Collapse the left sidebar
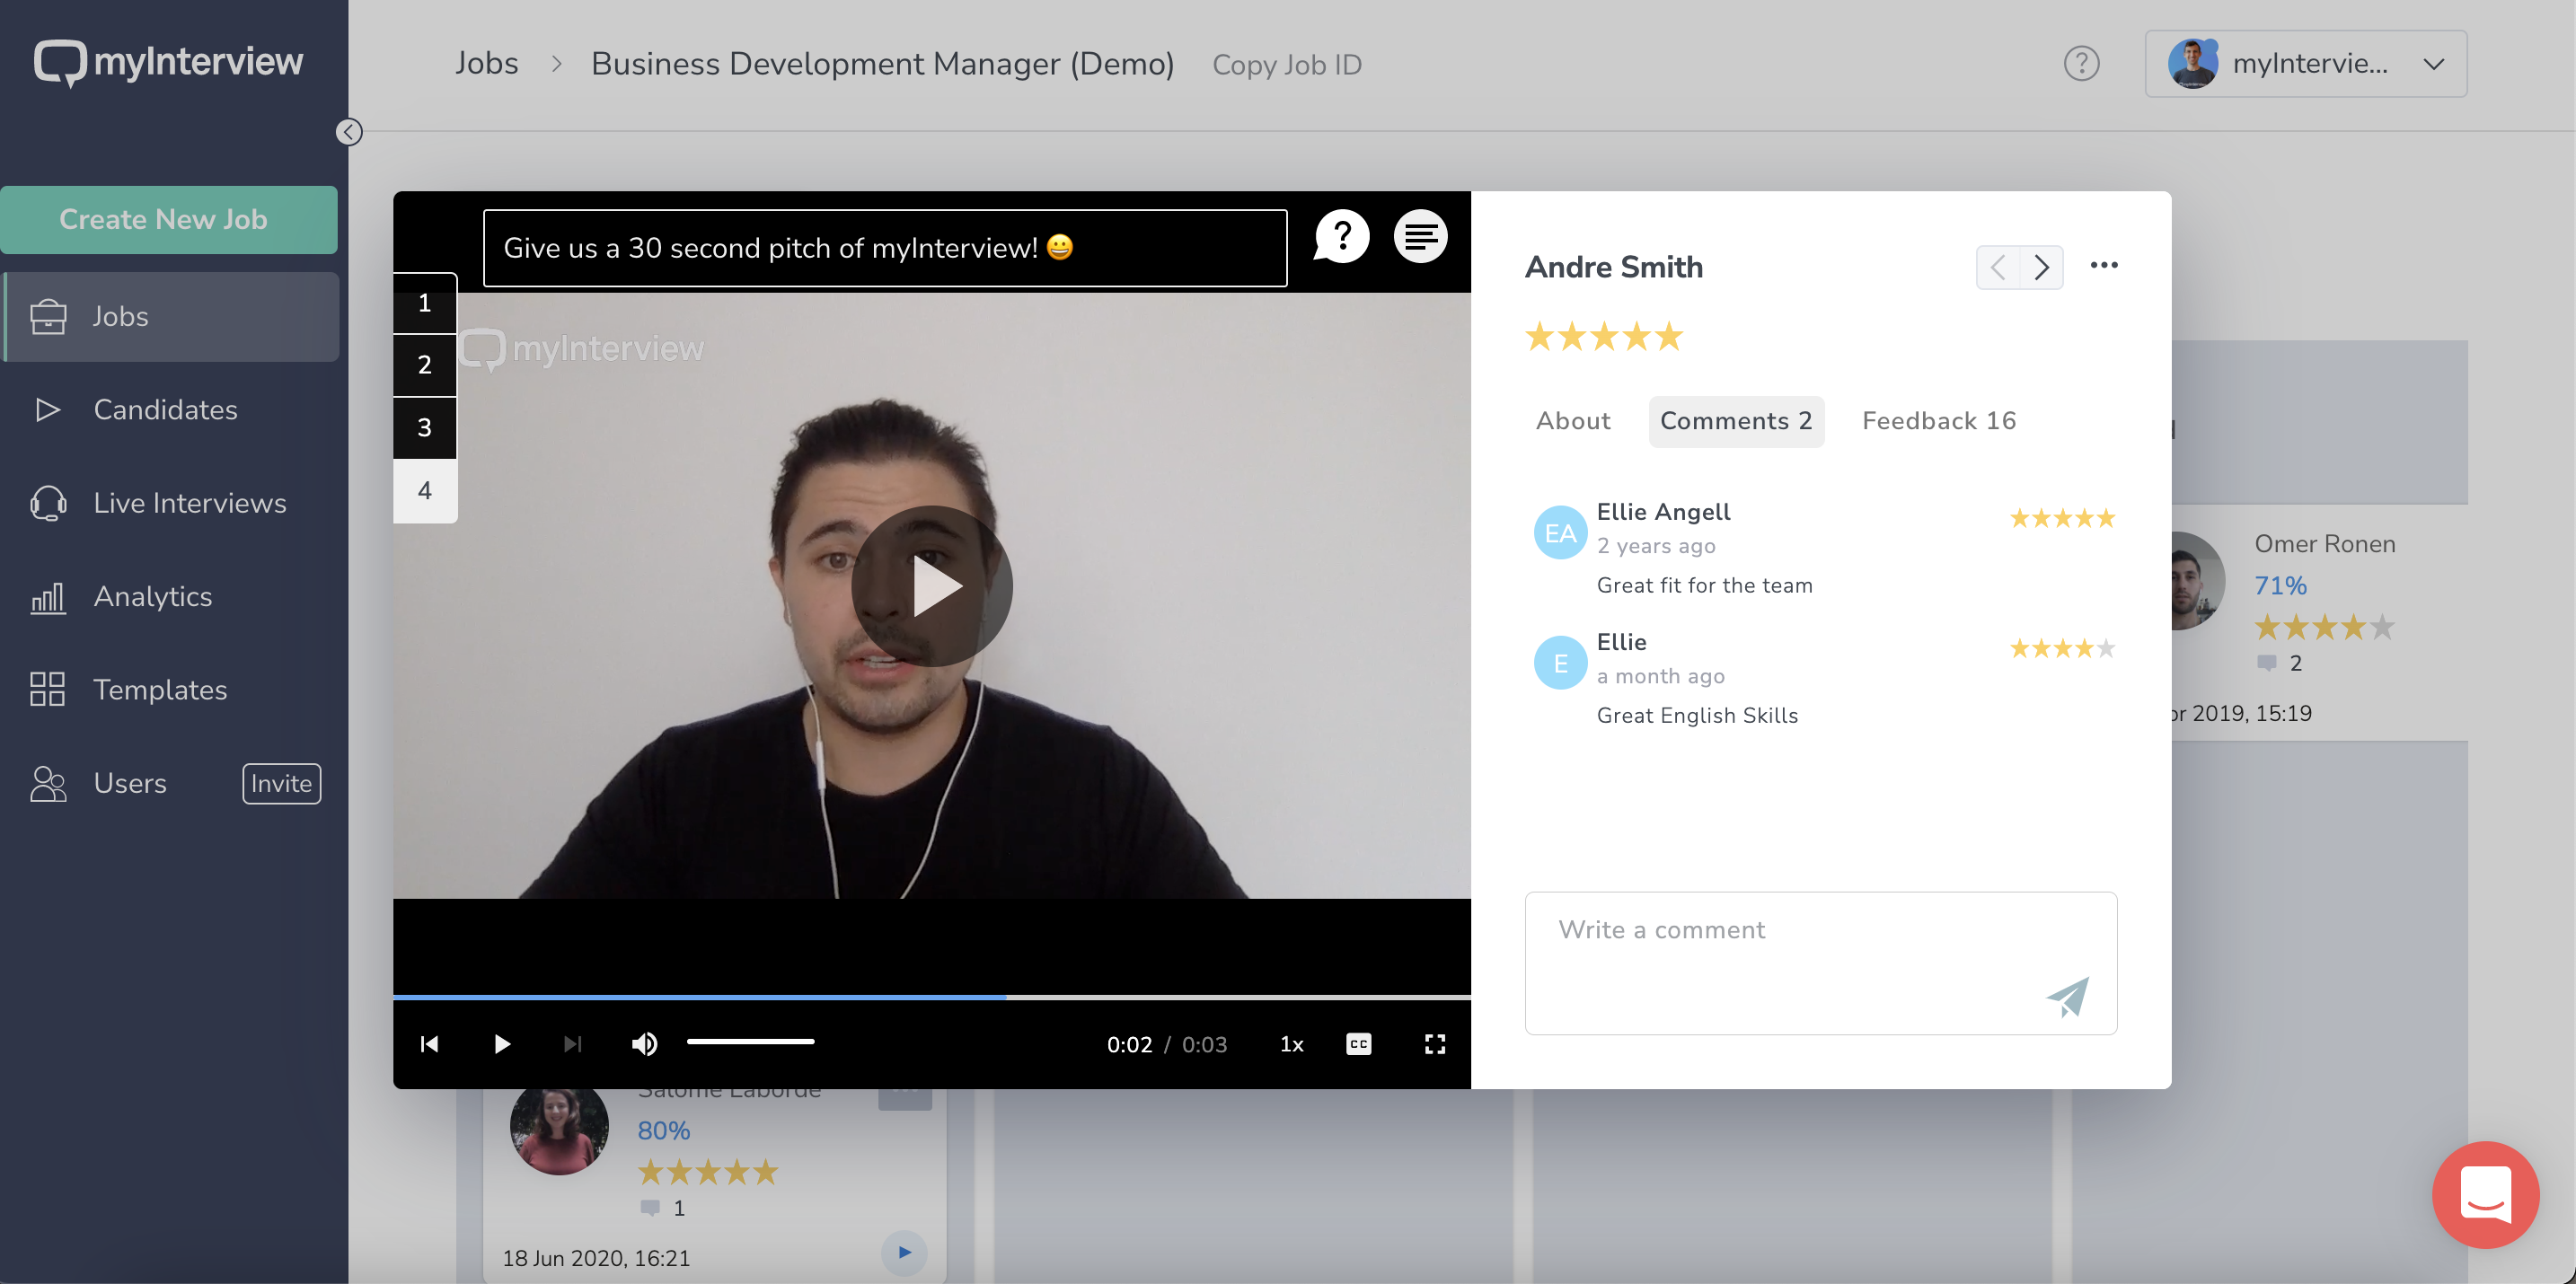The height and width of the screenshot is (1284, 2576). pyautogui.click(x=349, y=132)
